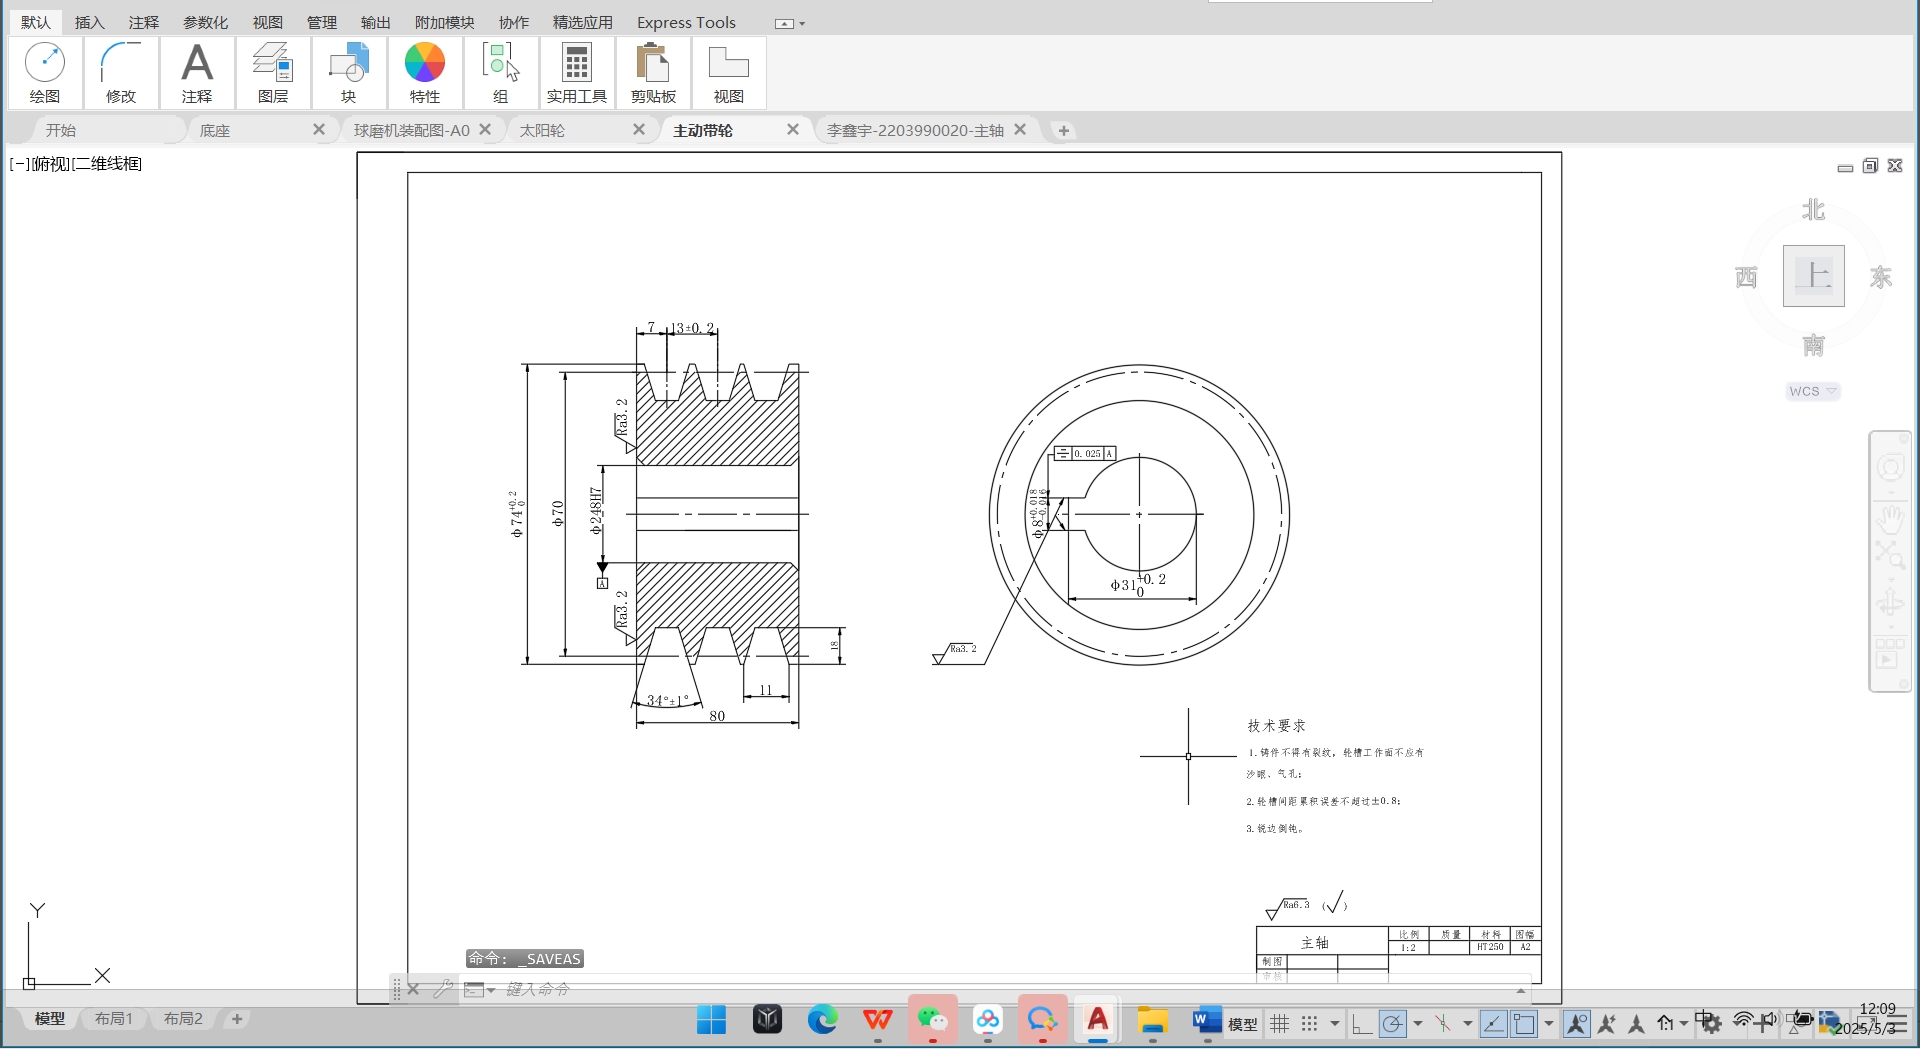The height and width of the screenshot is (1049, 1920).
Task: Click the 东 (East) direction on ViewCube
Action: pyautogui.click(x=1881, y=277)
